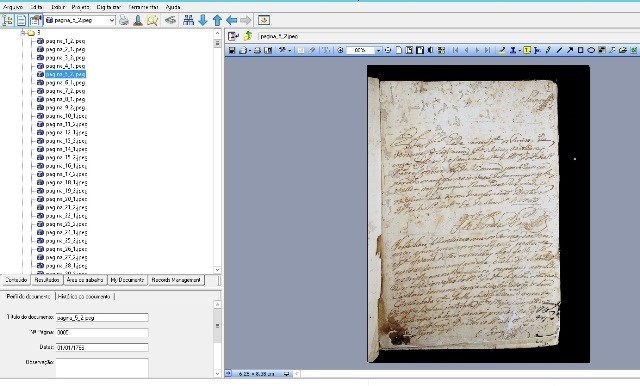Toggle the yellow text note tool
Screen dimensions: 640x386
(527, 50)
